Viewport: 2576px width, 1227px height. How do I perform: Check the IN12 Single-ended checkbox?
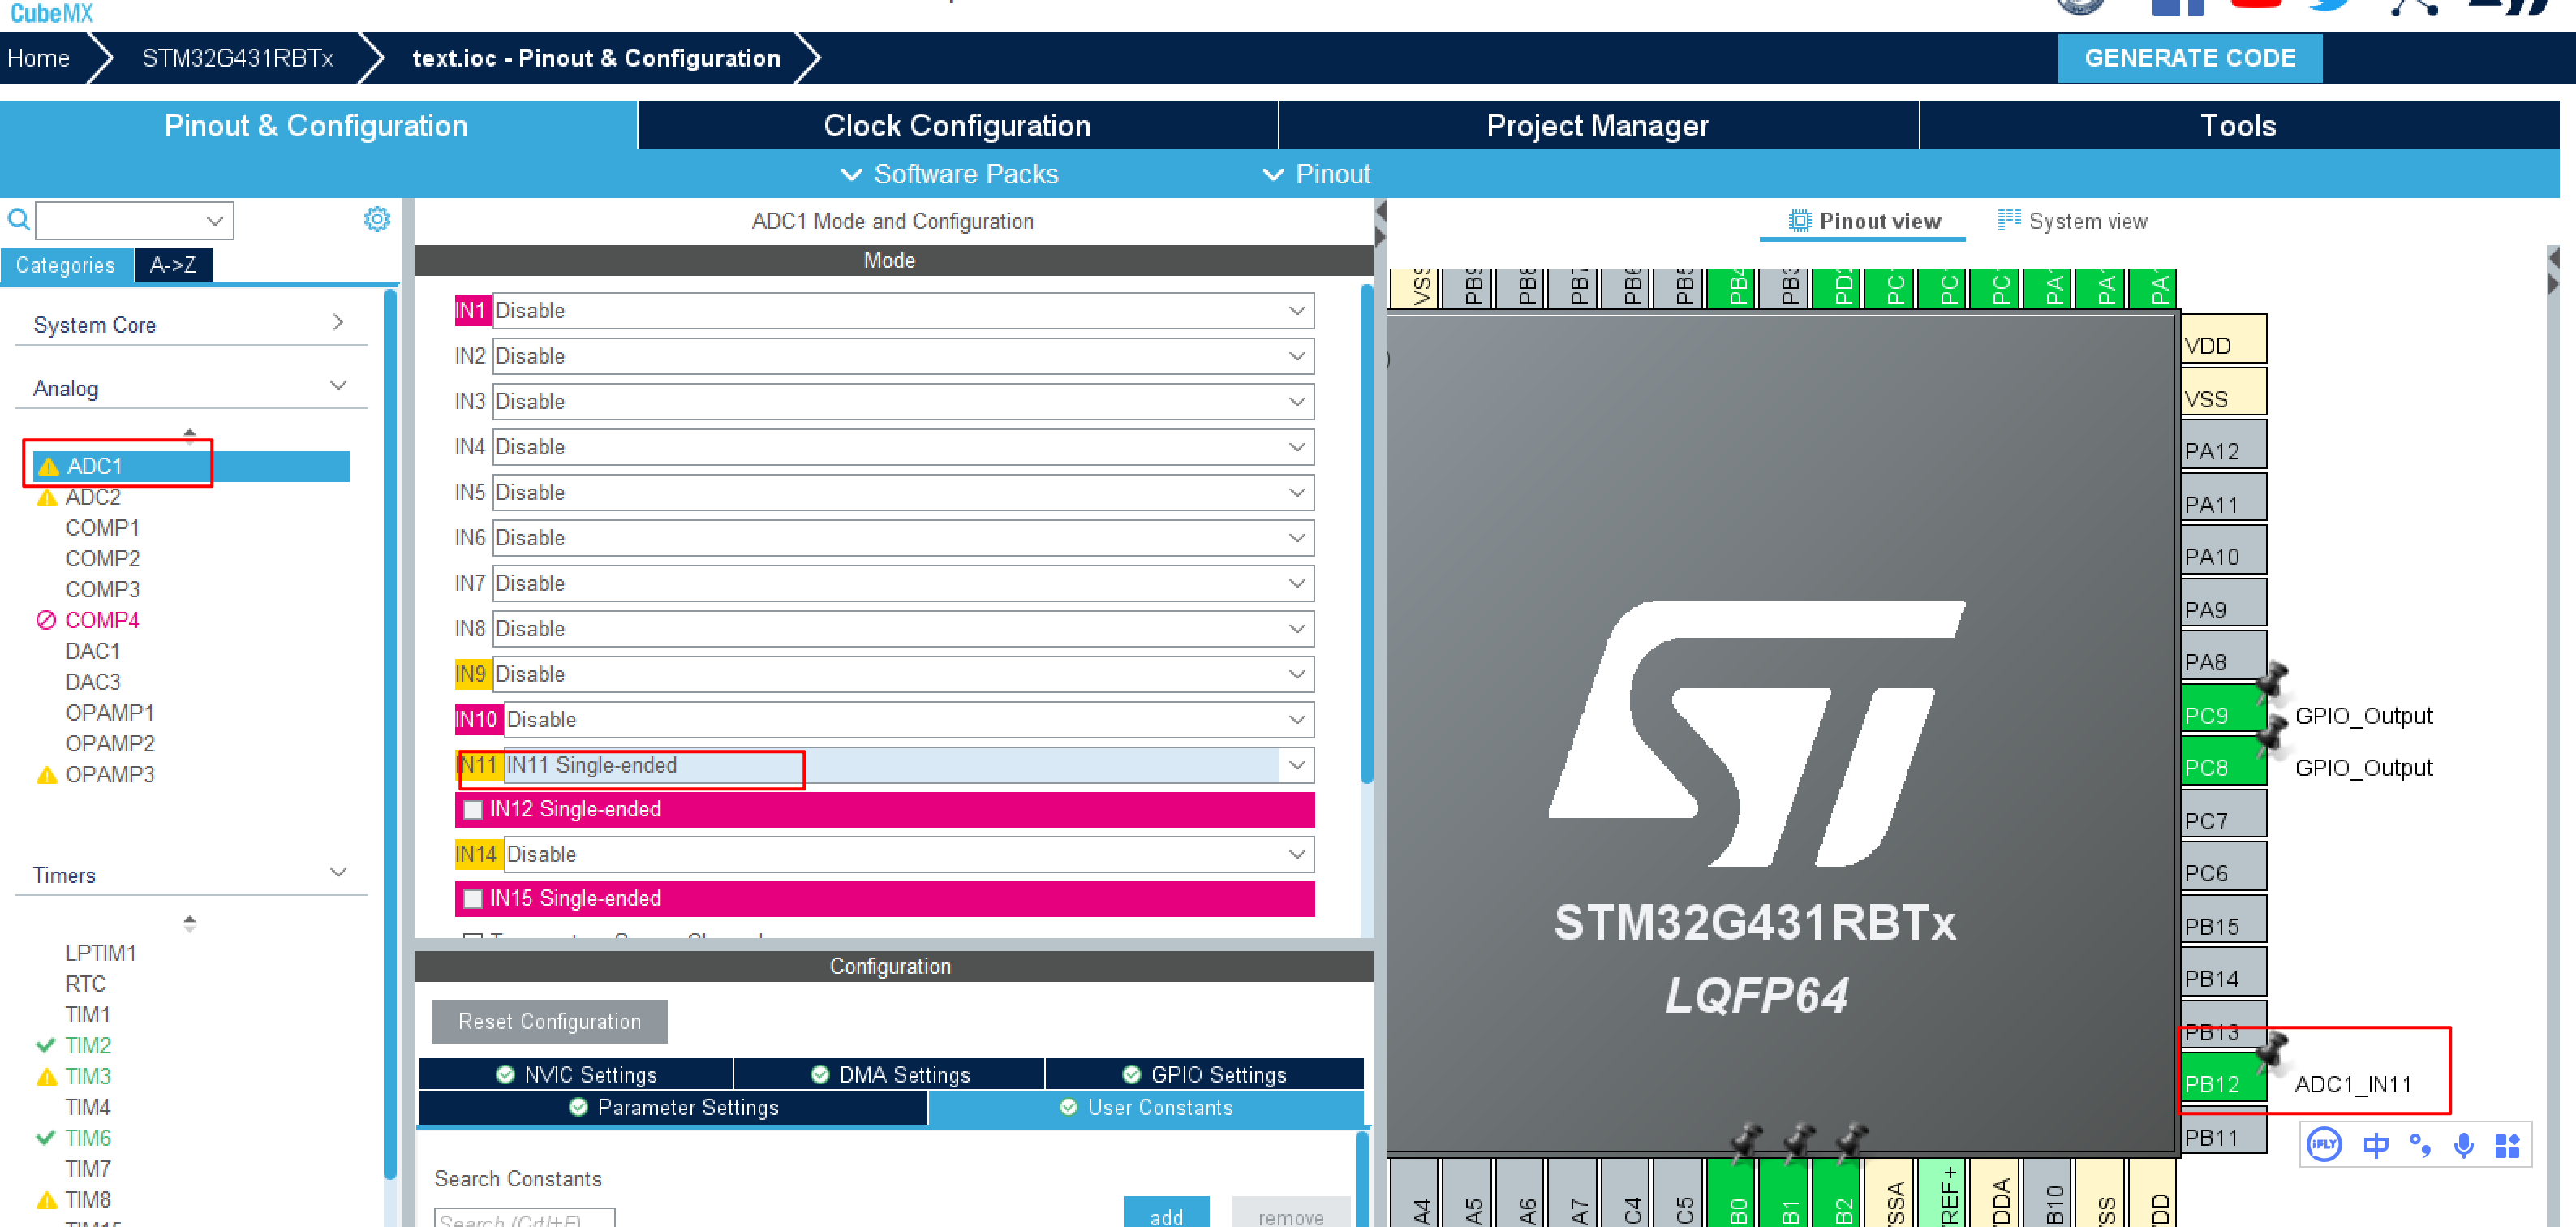pos(473,809)
